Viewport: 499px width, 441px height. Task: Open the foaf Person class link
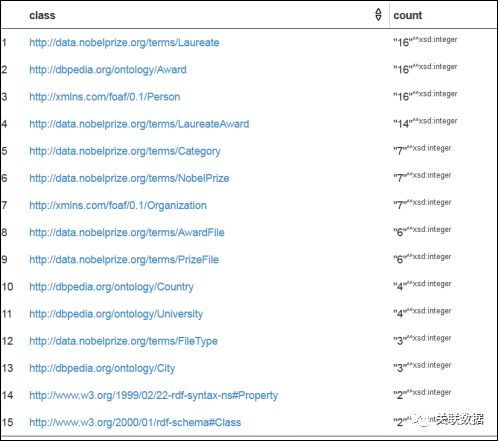105,97
